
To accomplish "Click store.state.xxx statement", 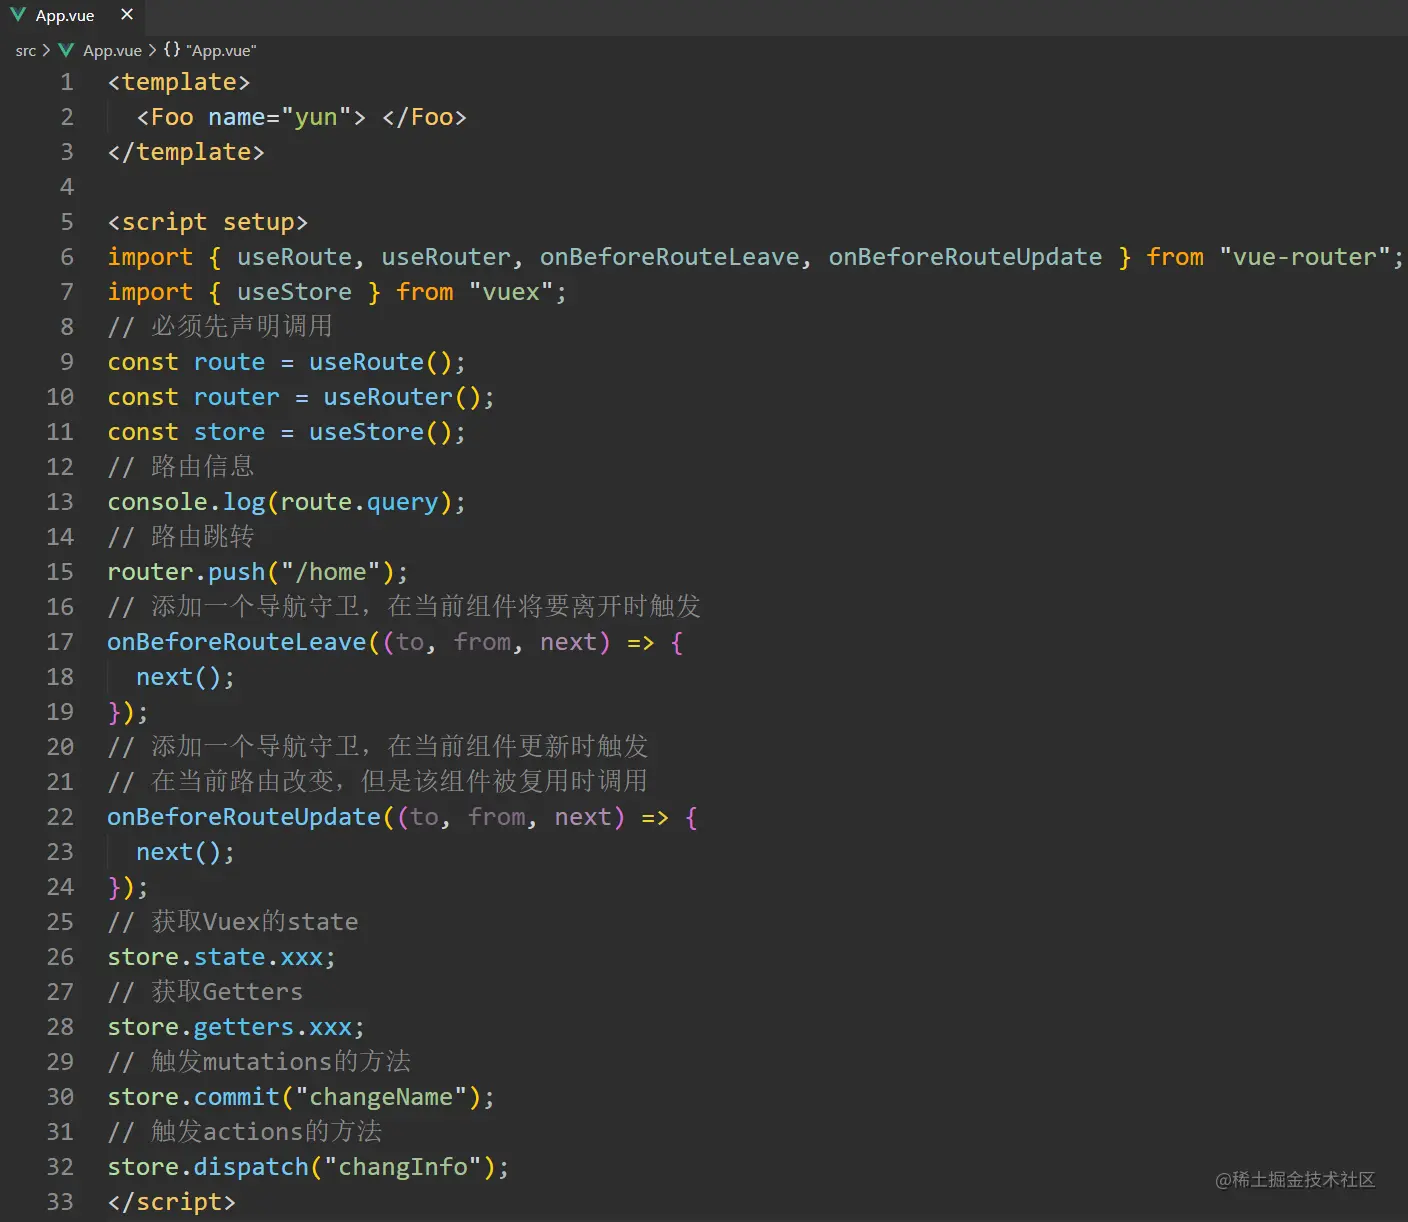I will [x=221, y=957].
